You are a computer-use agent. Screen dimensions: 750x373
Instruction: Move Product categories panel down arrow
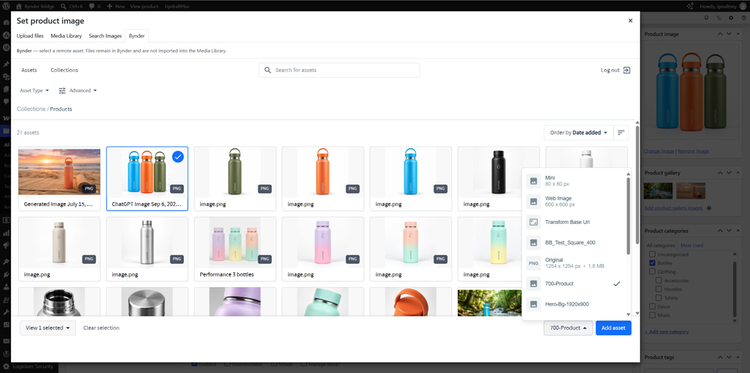(729, 231)
